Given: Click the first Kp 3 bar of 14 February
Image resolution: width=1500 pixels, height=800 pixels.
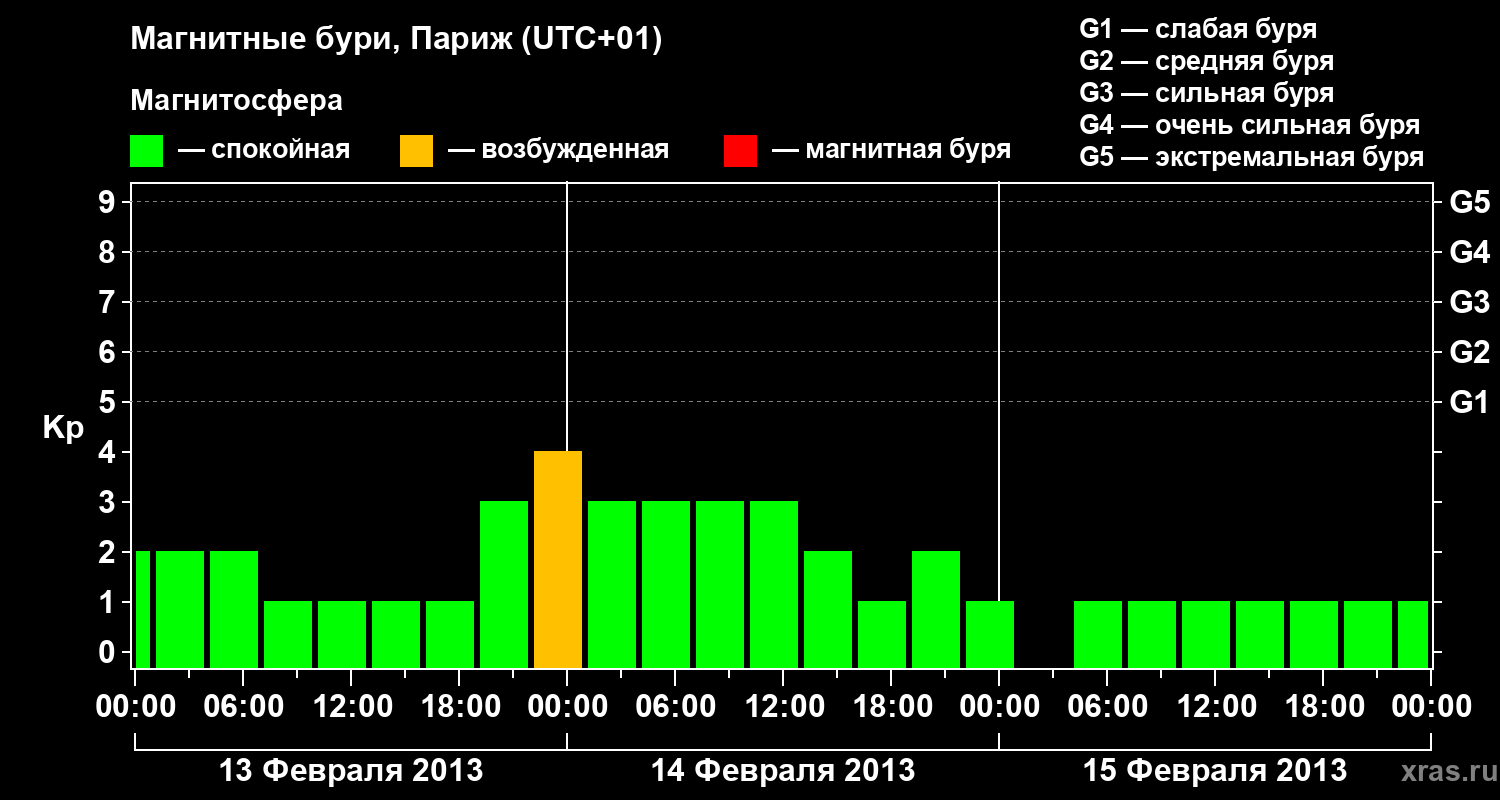Looking at the screenshot, I should [x=612, y=585].
